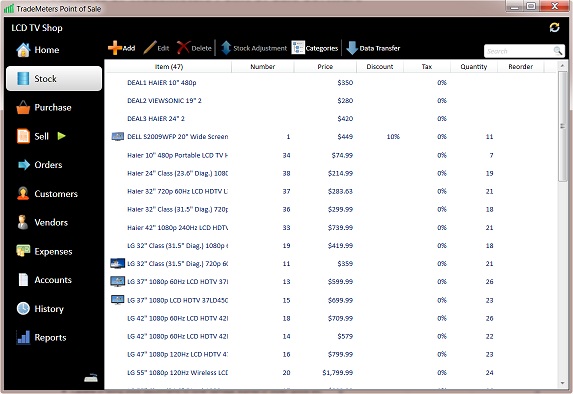Switch to Expenses menu label

pyautogui.click(x=53, y=251)
